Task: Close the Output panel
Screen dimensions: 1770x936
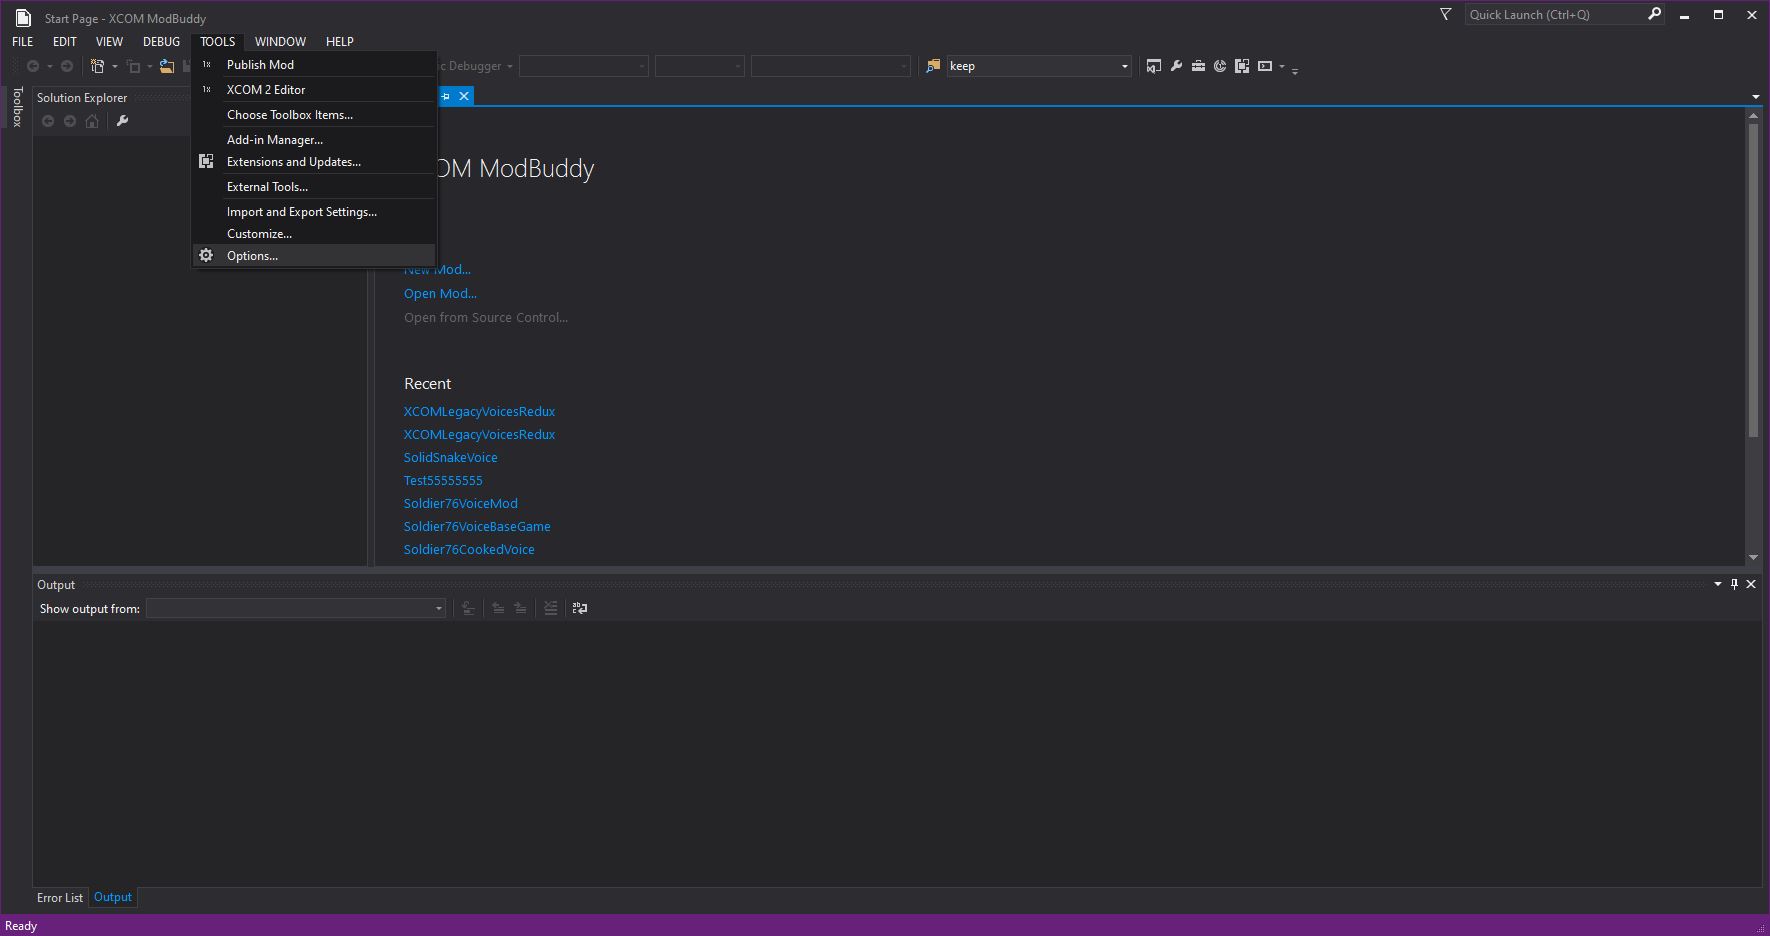Action: click(1751, 584)
